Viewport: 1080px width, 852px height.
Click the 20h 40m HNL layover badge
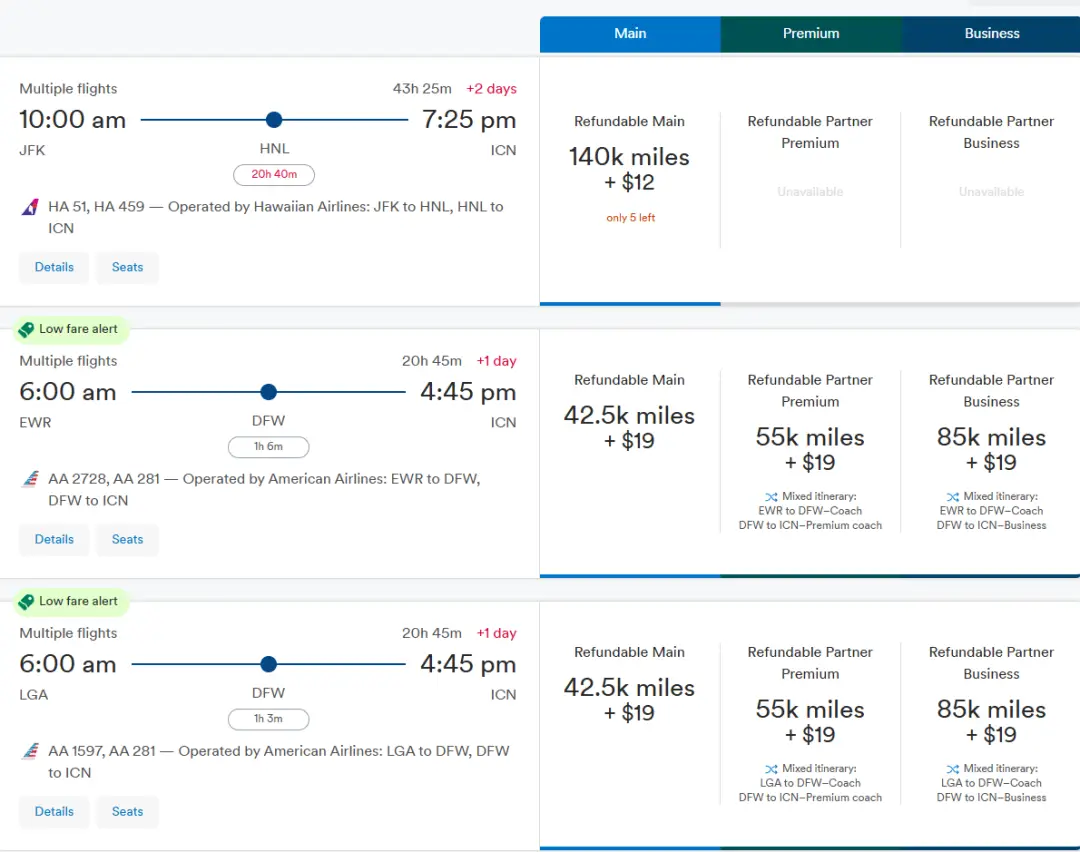[273, 175]
